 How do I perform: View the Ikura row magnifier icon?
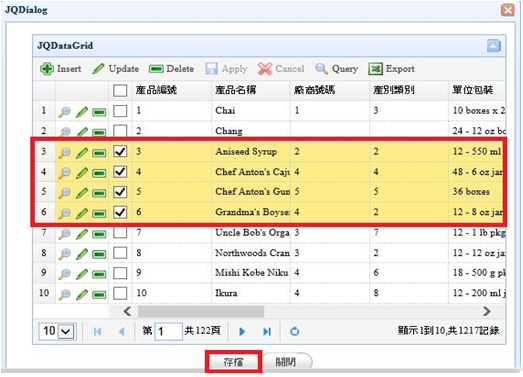coord(64,294)
